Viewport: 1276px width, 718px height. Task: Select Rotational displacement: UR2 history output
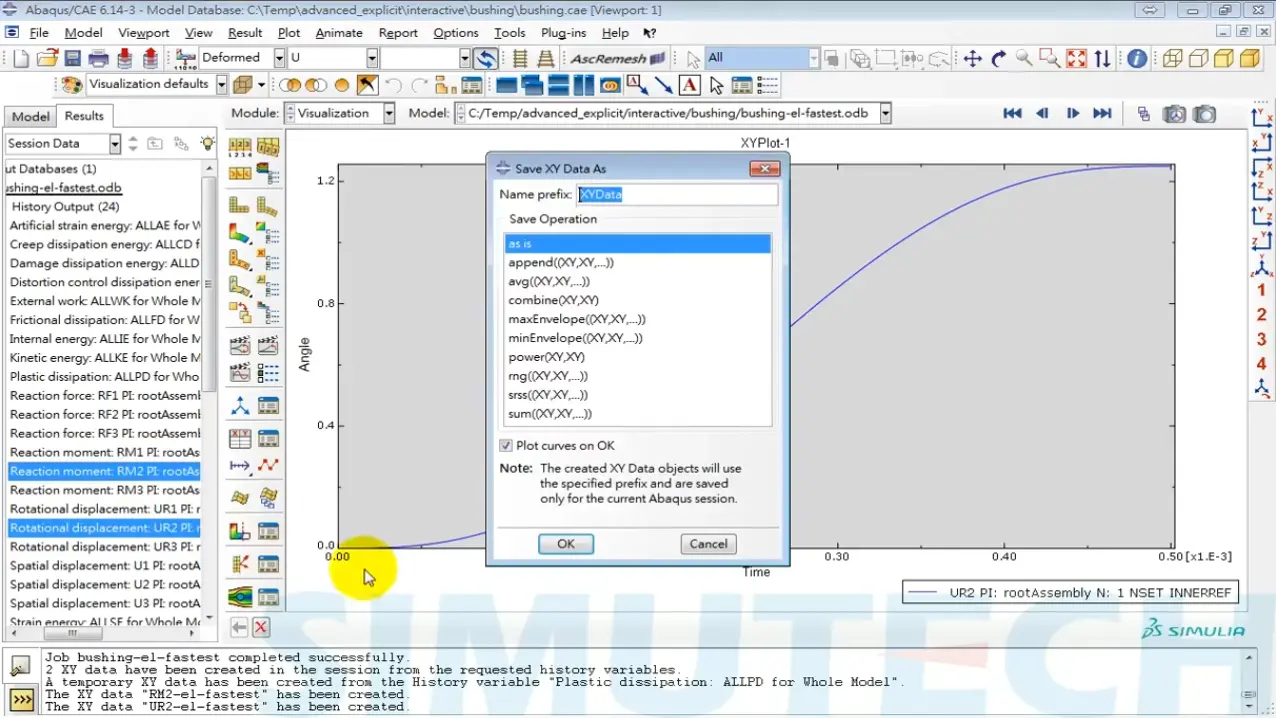point(104,528)
